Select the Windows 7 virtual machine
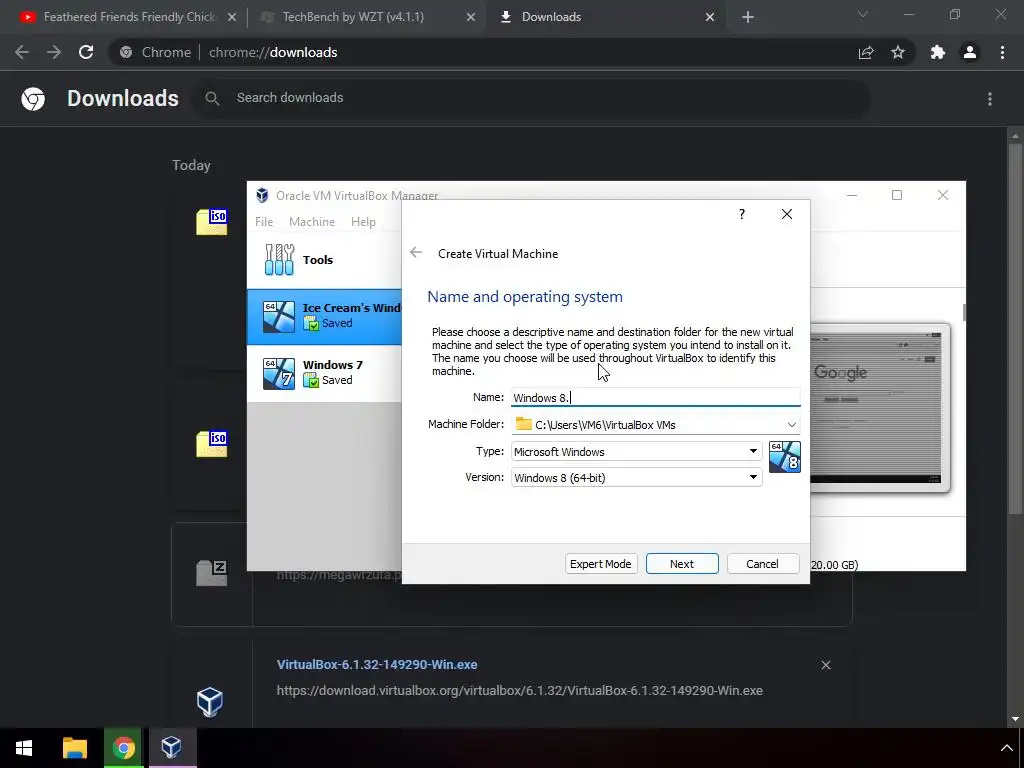This screenshot has height=768, width=1024. (325, 373)
